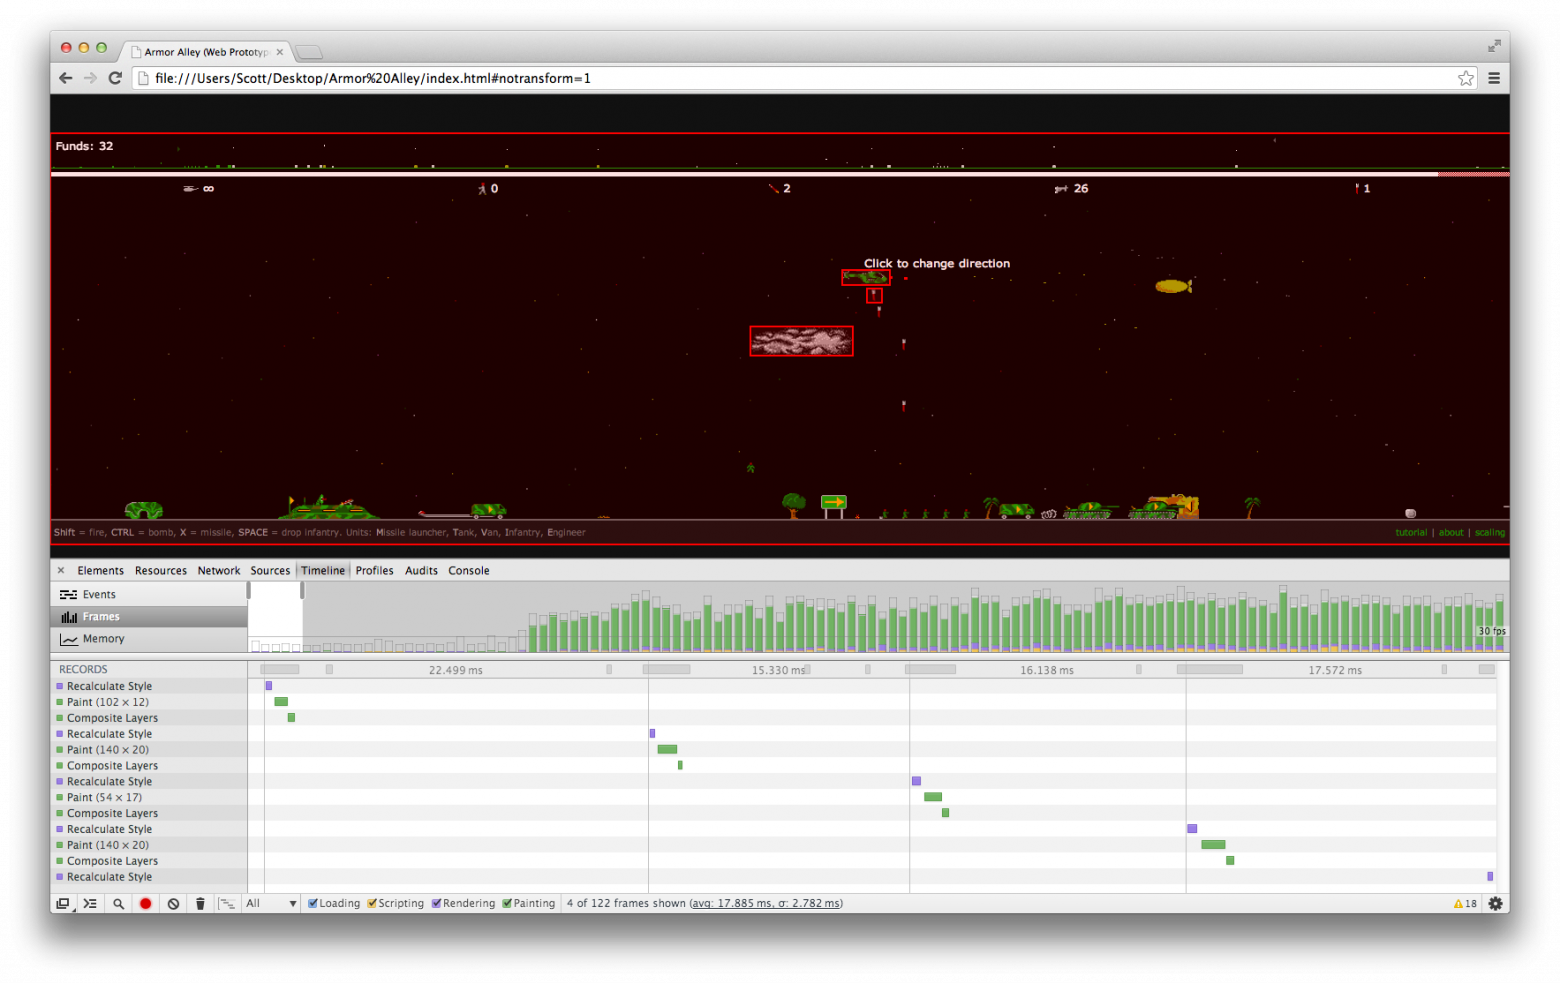Click the 22.499 ms frame header
Image resolution: width=1560 pixels, height=983 pixels.
456,670
